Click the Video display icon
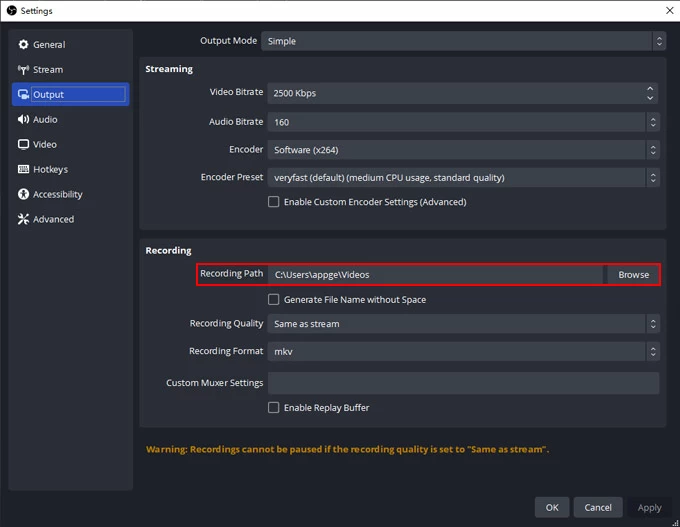 pos(23,144)
